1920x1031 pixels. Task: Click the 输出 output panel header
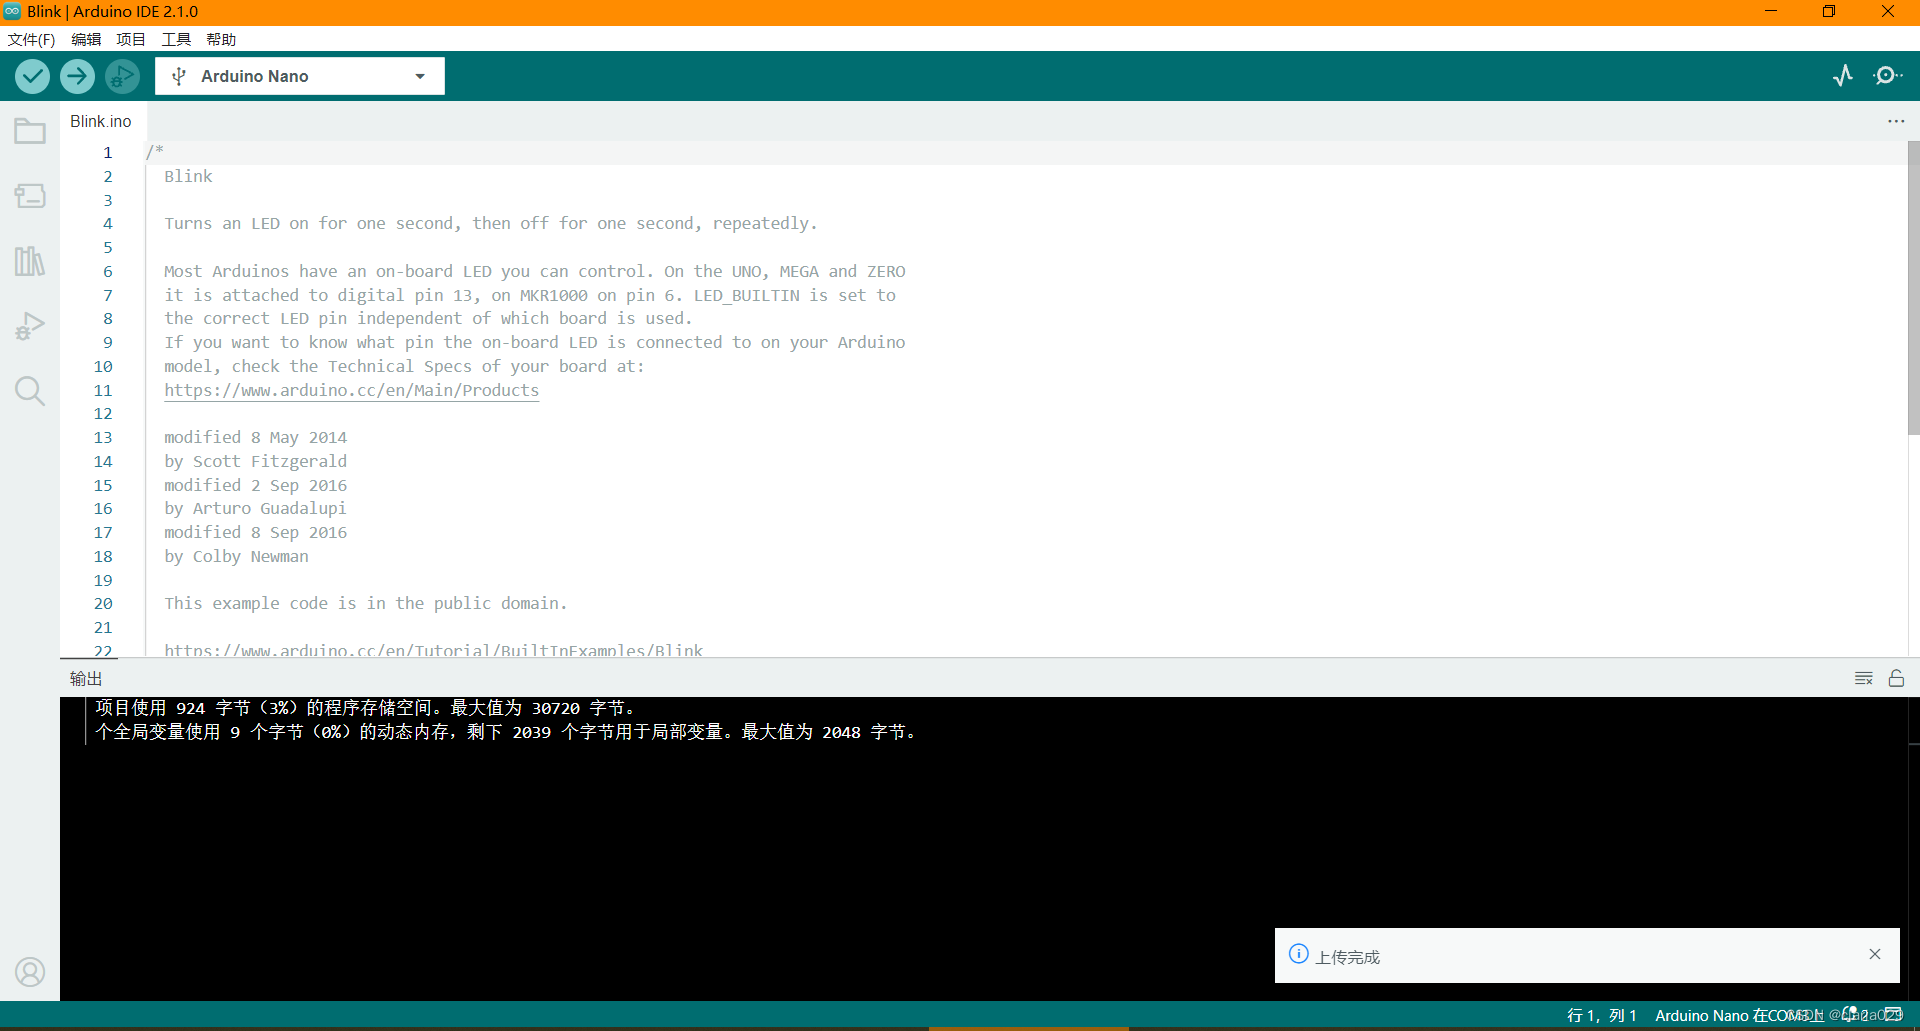coord(86,678)
